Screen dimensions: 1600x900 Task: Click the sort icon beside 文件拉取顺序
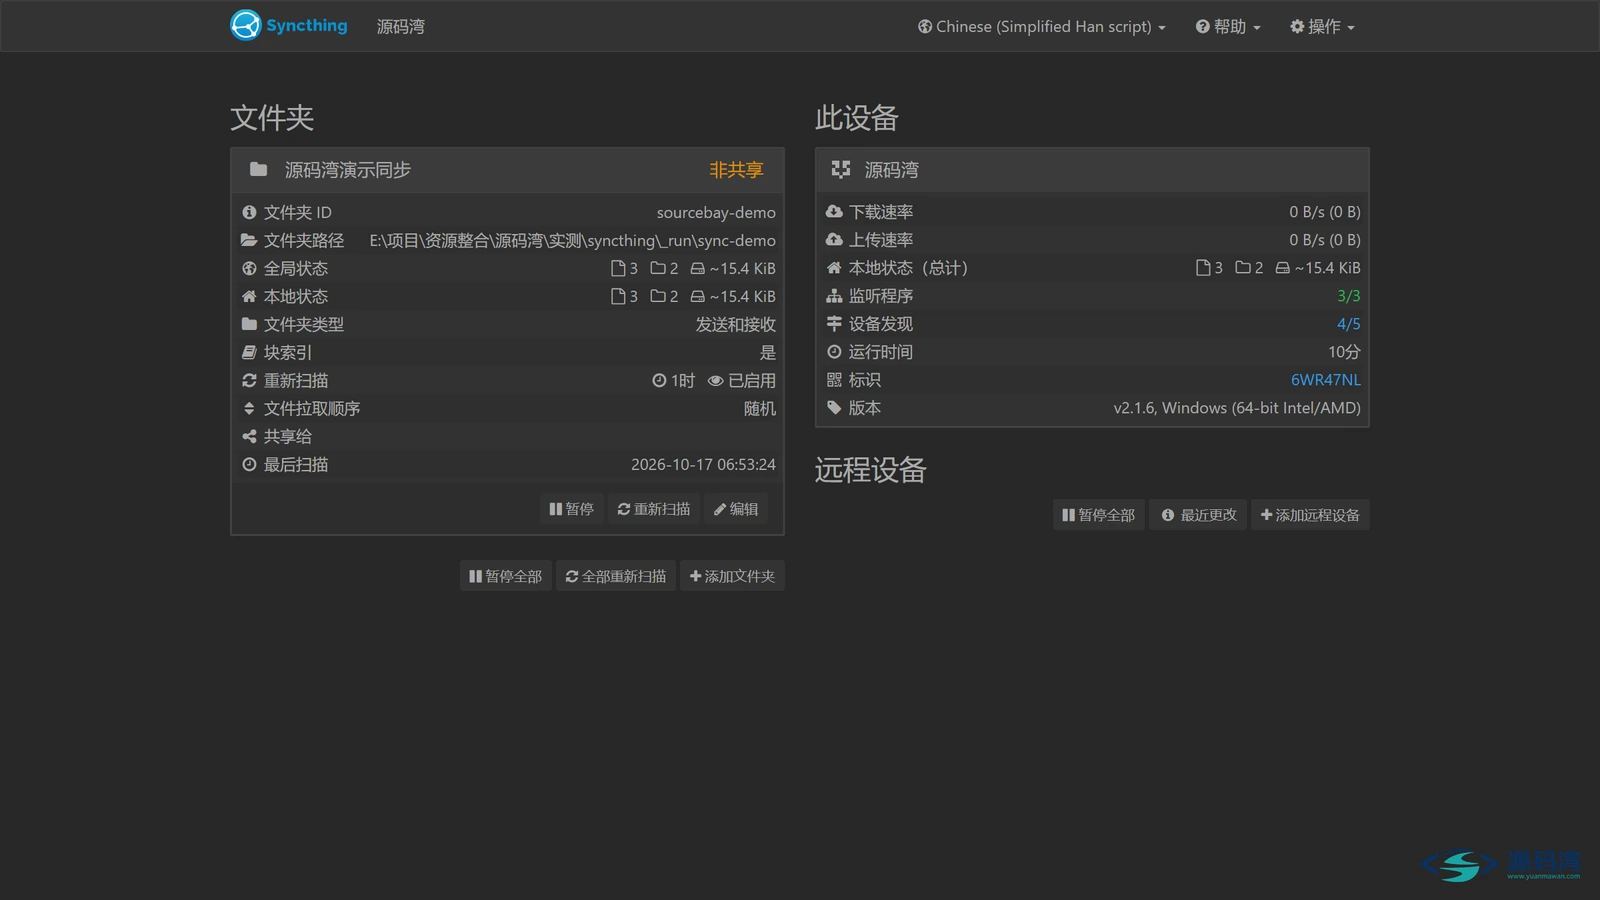(x=249, y=408)
